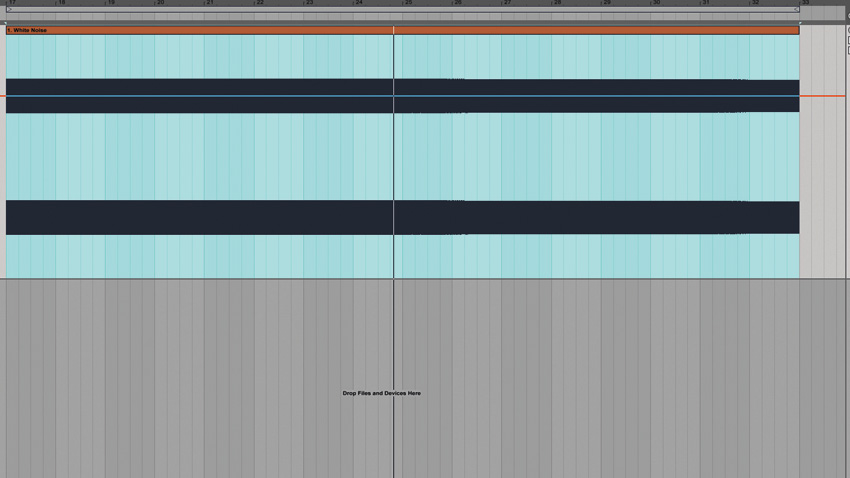Click bar 30 in the beat-time ruler
850x478 pixels.
(x=656, y=3)
